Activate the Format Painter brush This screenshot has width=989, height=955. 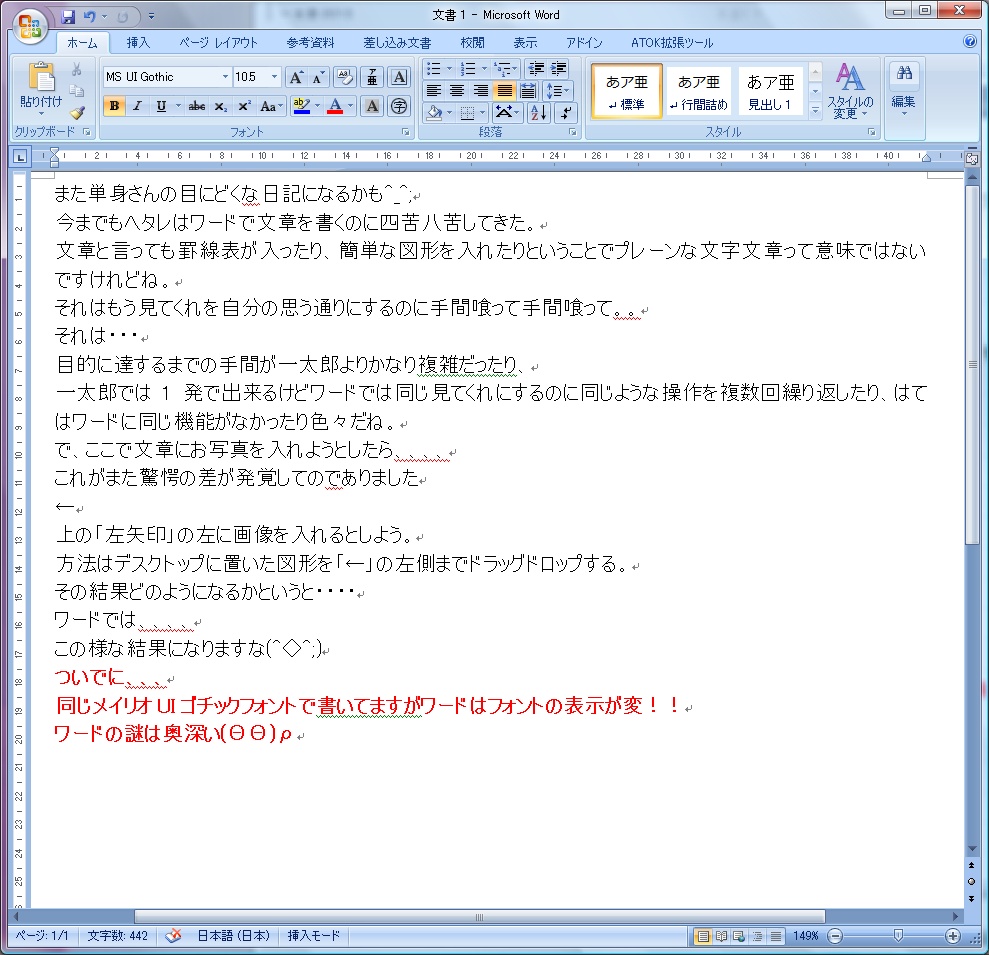coord(77,113)
